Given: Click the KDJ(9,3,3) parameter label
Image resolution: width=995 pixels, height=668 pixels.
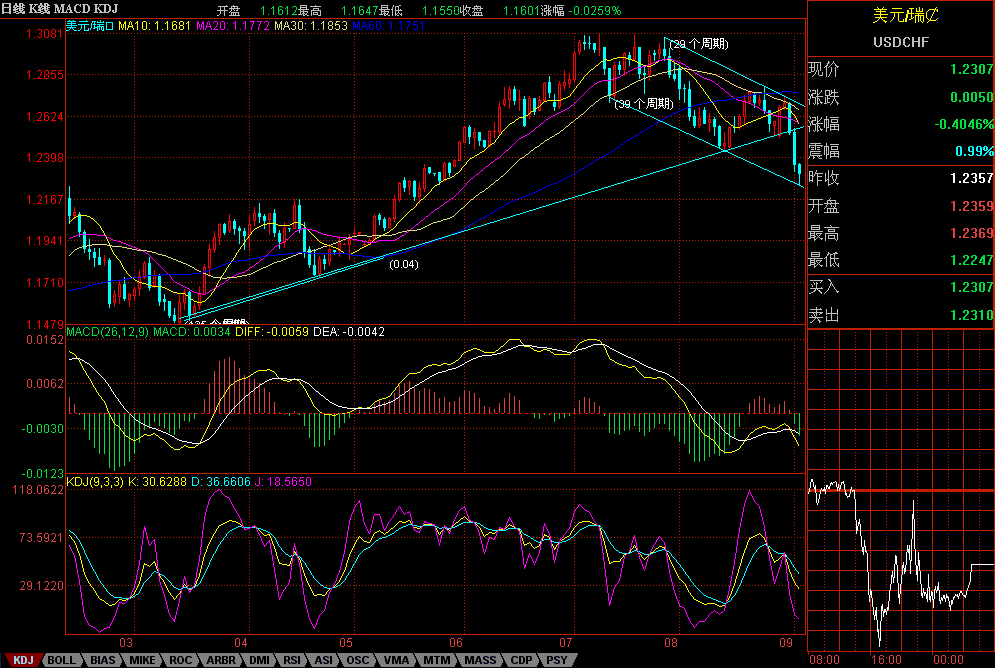Looking at the screenshot, I should tap(95, 482).
